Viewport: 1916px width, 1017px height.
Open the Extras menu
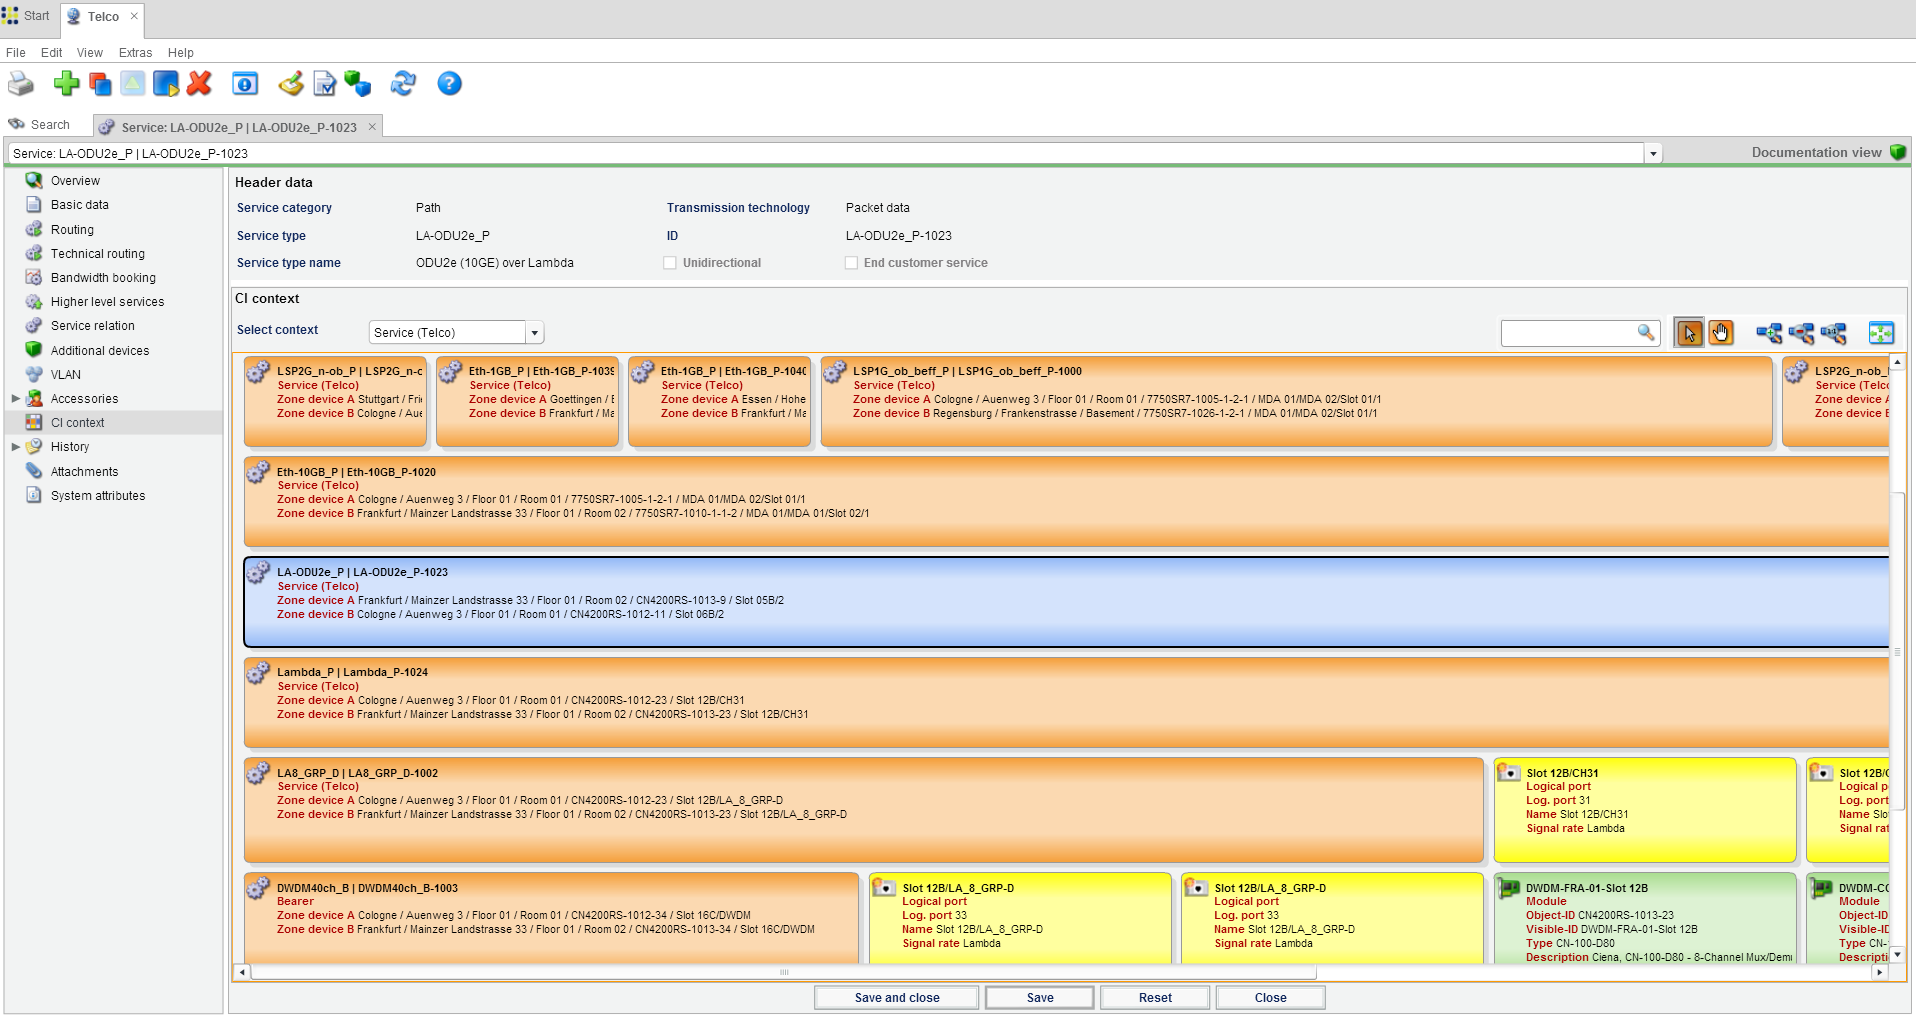(x=135, y=52)
